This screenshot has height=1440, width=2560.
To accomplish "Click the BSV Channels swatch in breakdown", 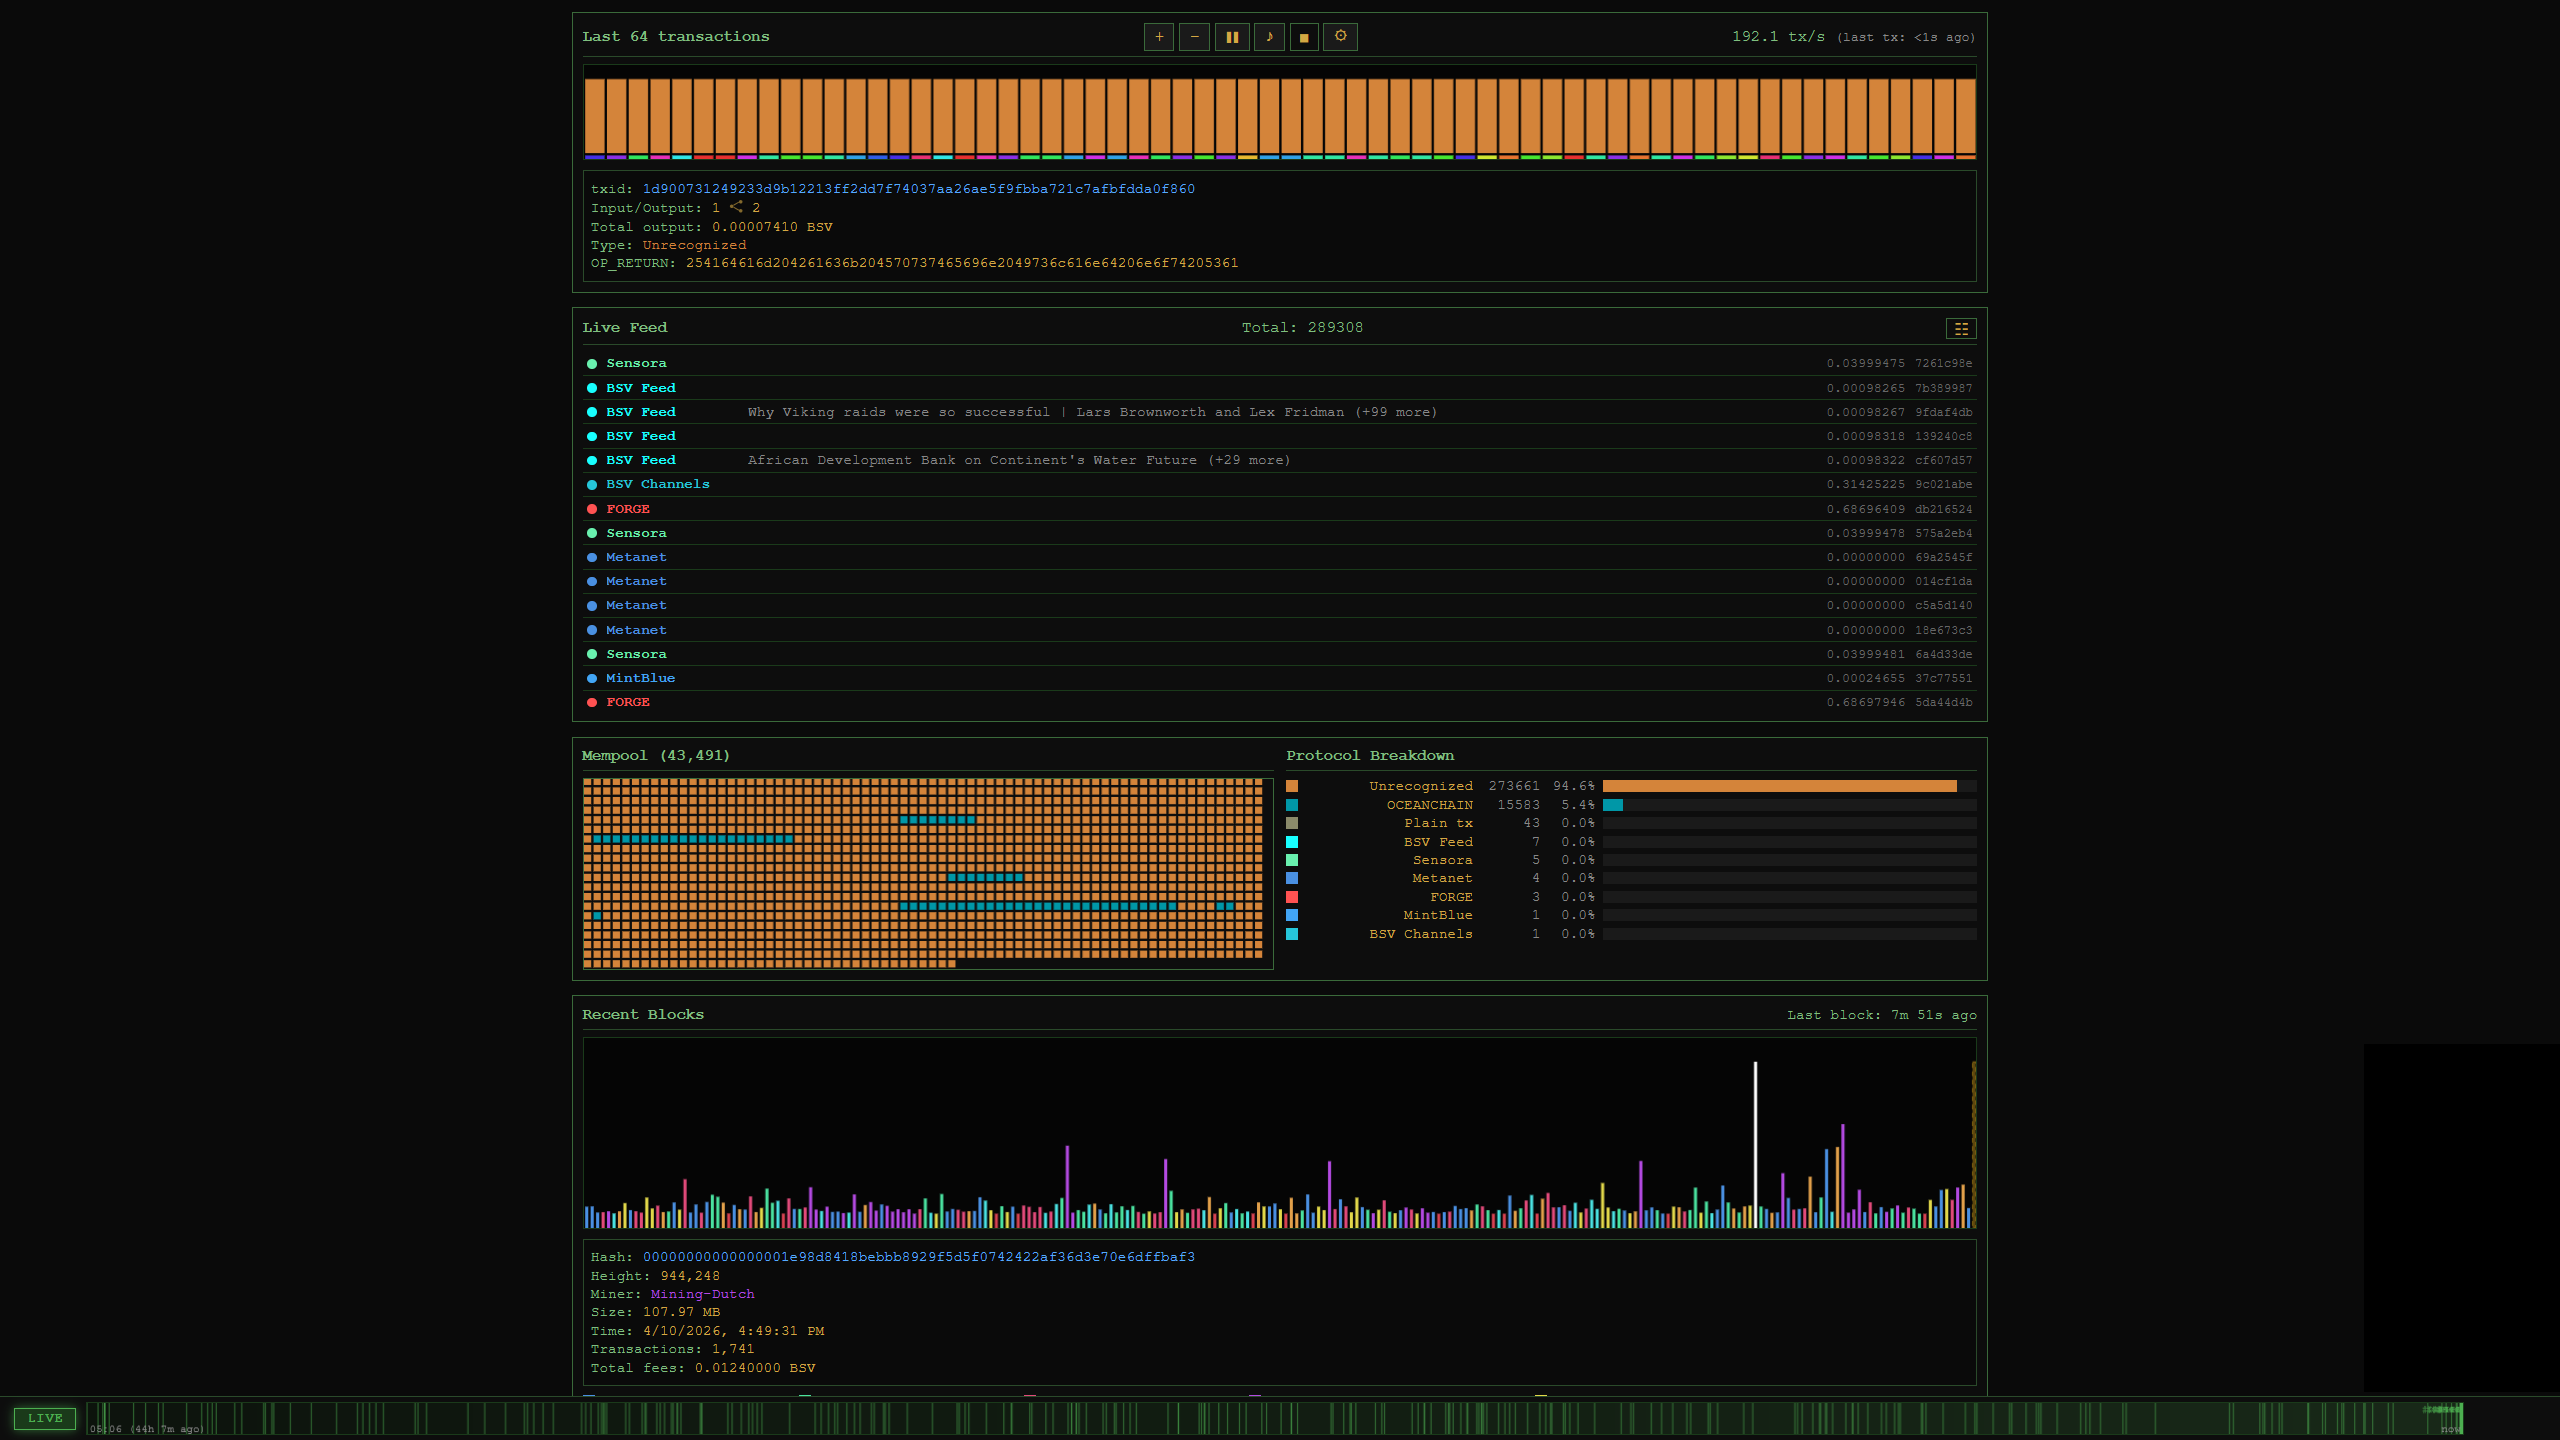I will [x=1292, y=934].
